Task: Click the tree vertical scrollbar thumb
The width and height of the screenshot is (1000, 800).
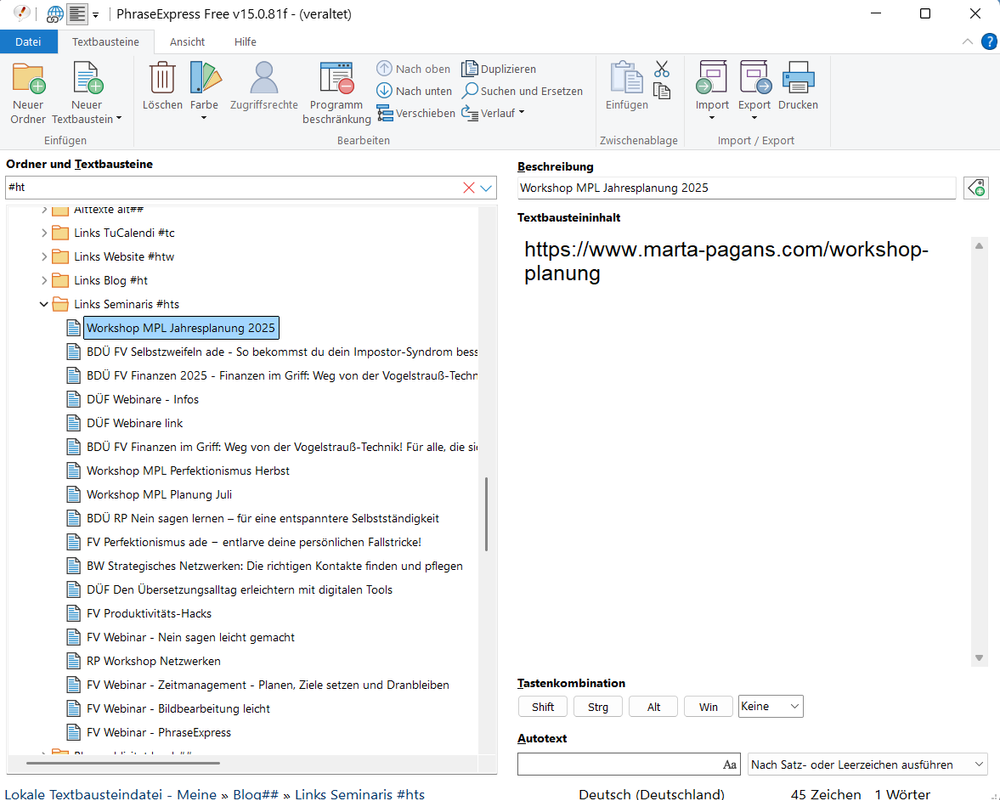Action: tap(487, 514)
